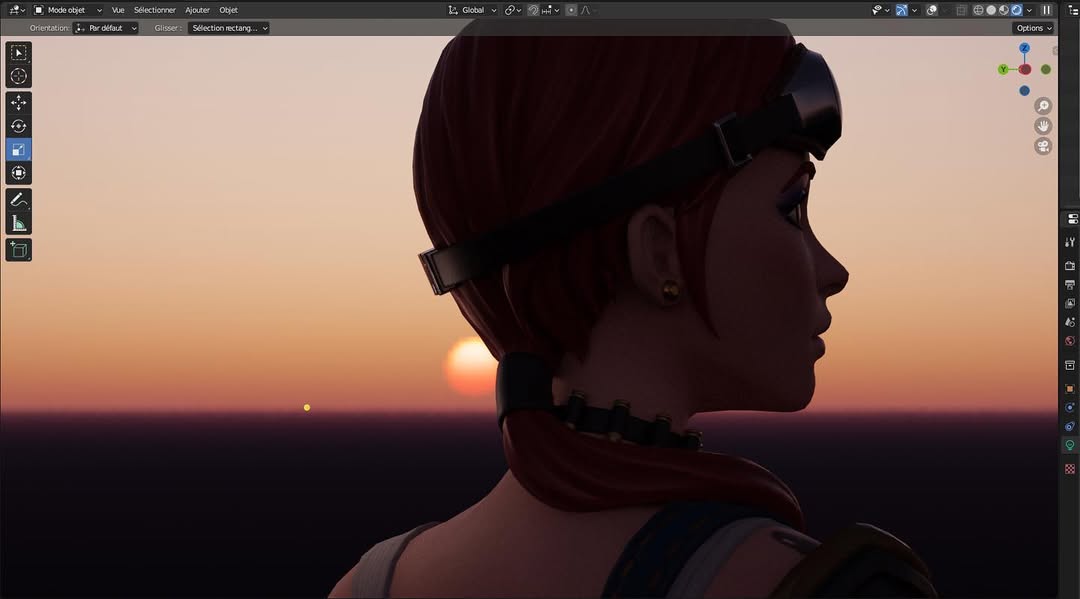1080x599 pixels.
Task: Select the Add Cube tool
Action: (x=19, y=249)
